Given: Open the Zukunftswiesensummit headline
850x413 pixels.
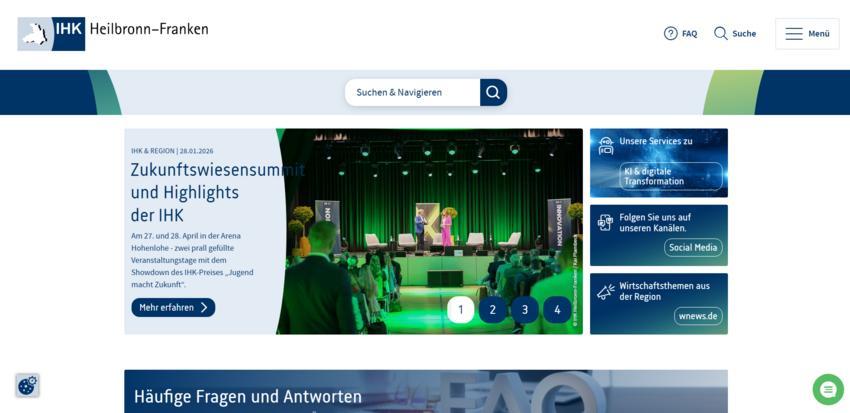Looking at the screenshot, I should click(x=217, y=192).
